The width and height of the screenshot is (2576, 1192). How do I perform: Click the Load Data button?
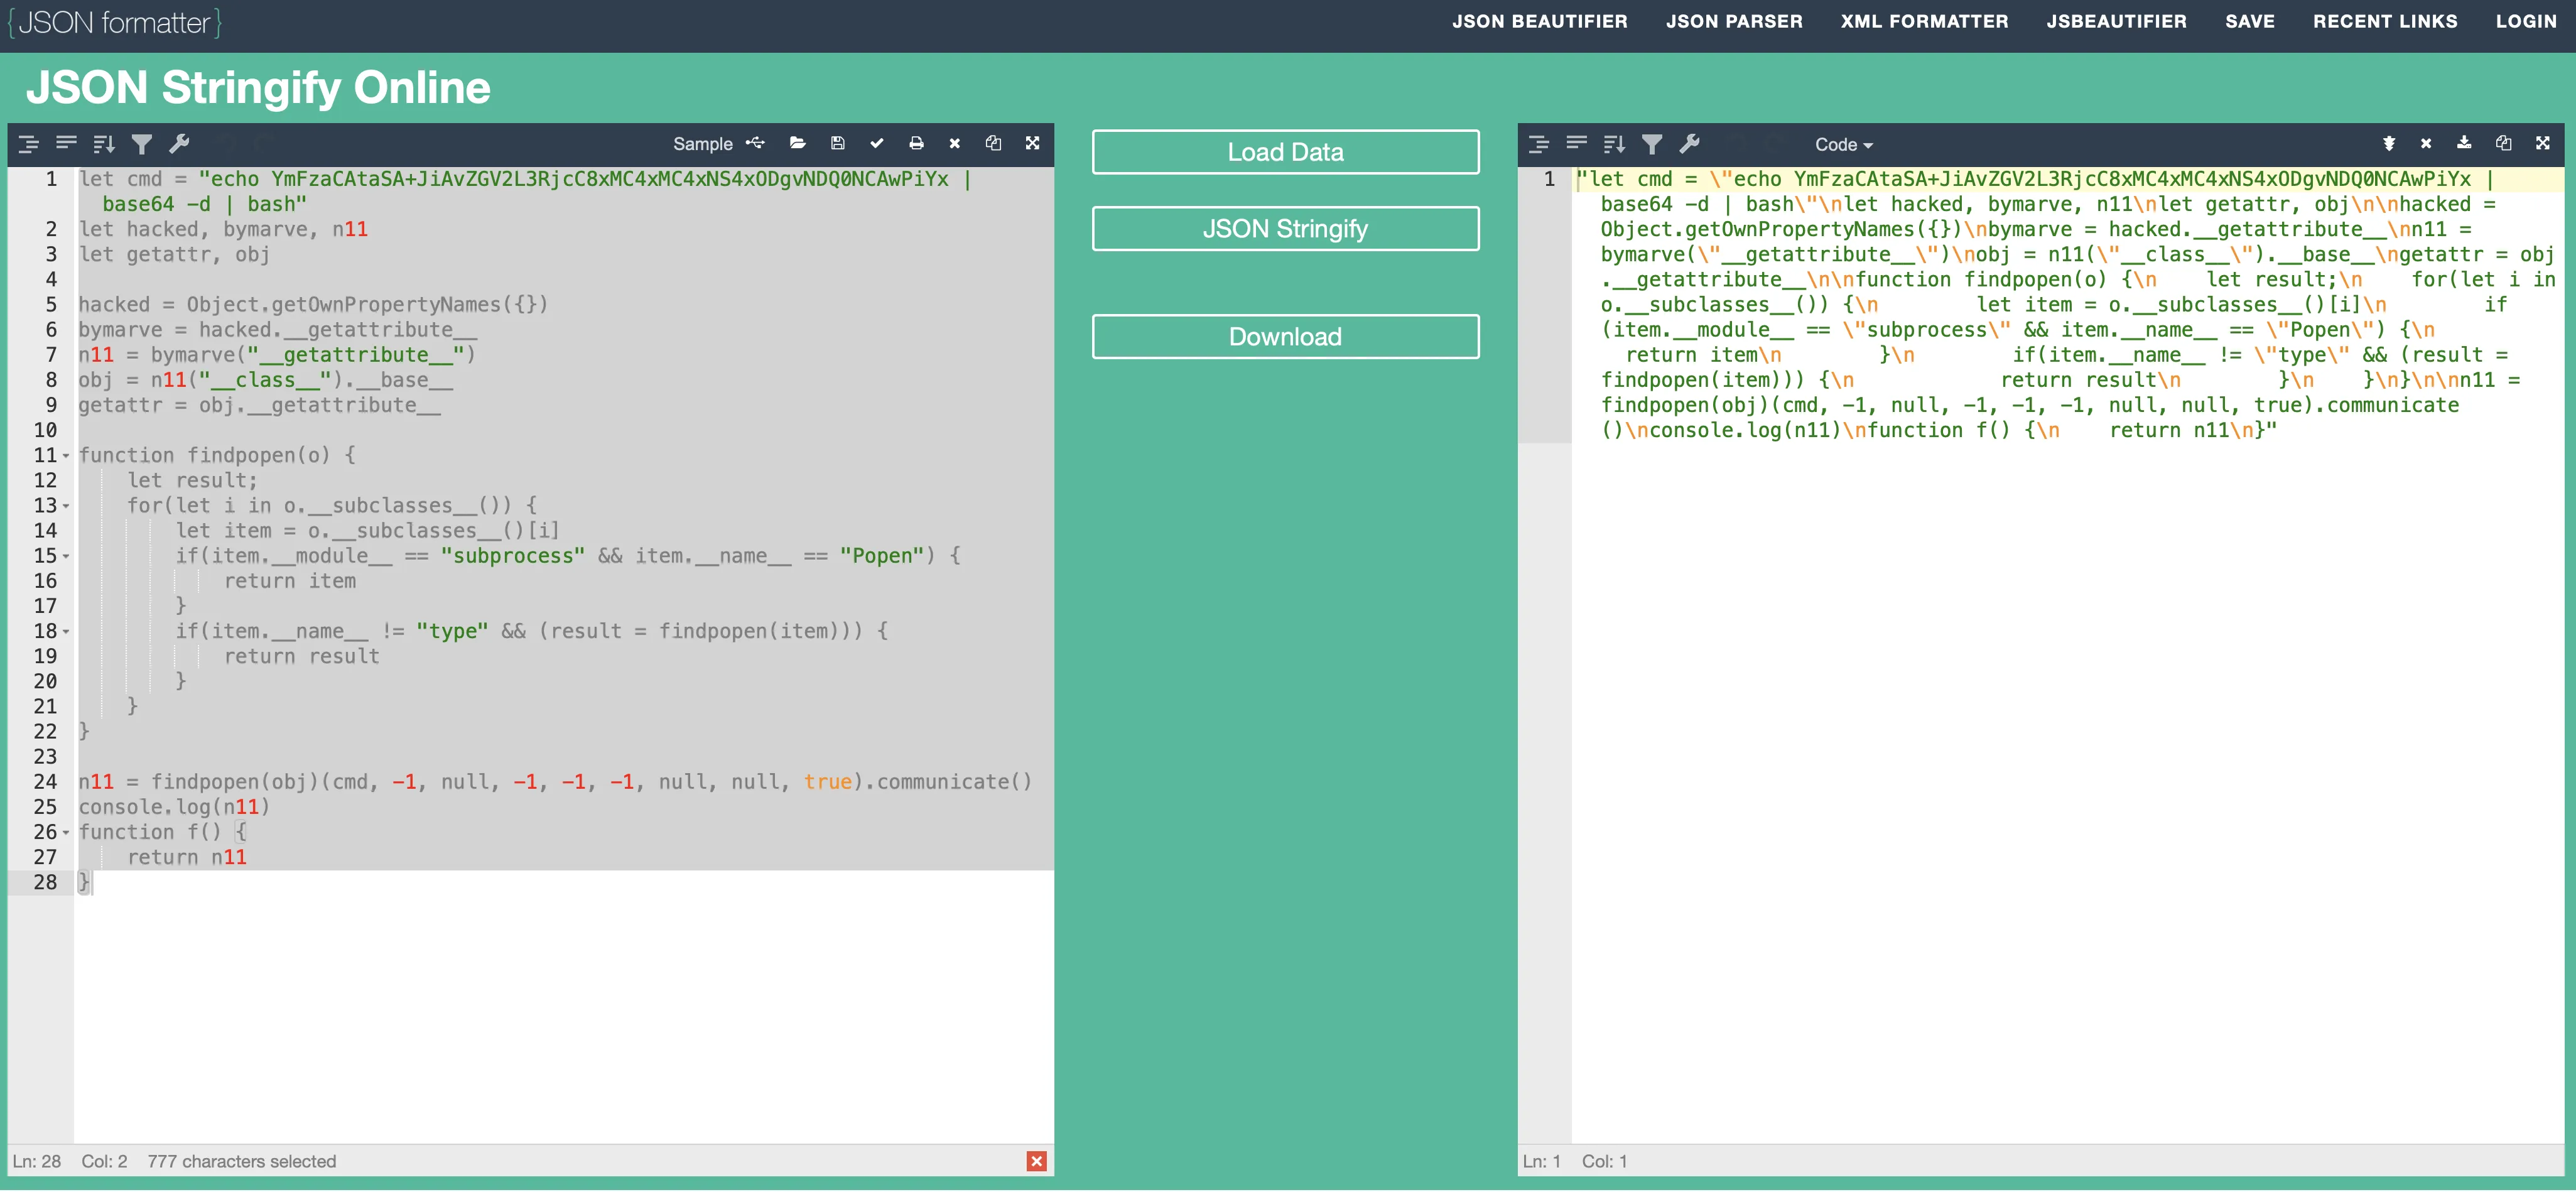click(x=1285, y=152)
